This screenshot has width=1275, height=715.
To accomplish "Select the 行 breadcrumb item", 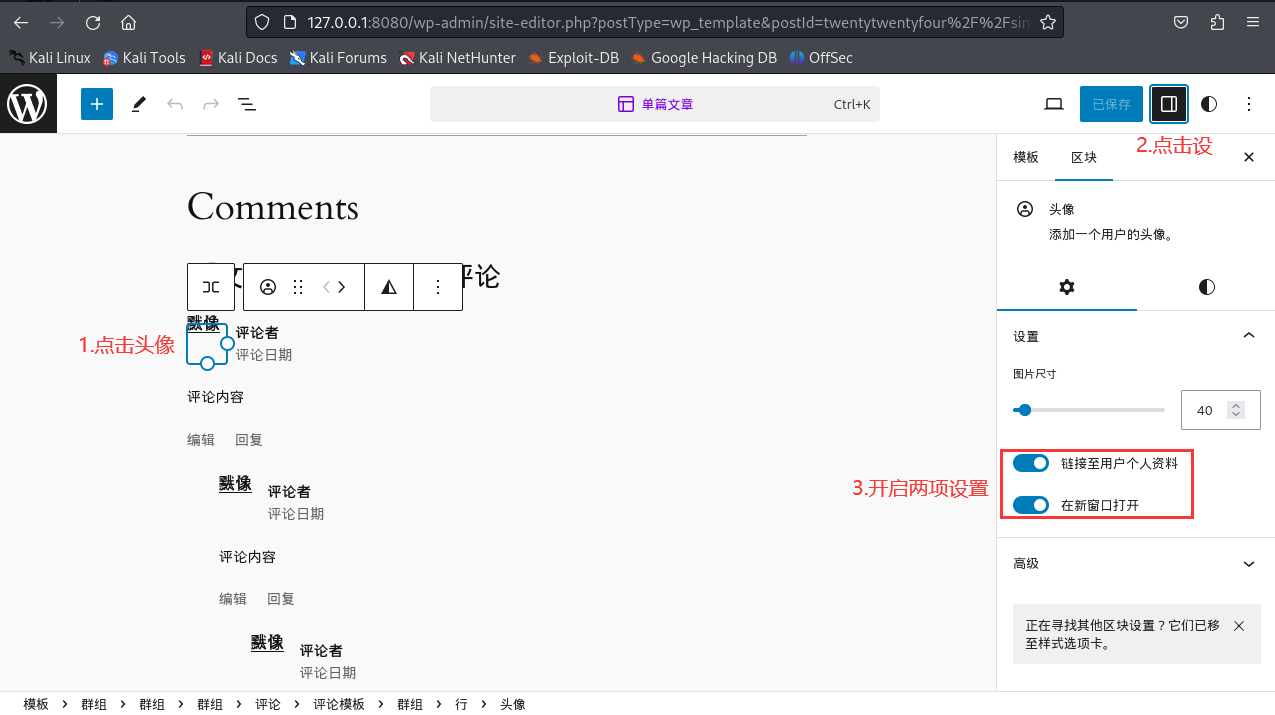I will tap(461, 704).
